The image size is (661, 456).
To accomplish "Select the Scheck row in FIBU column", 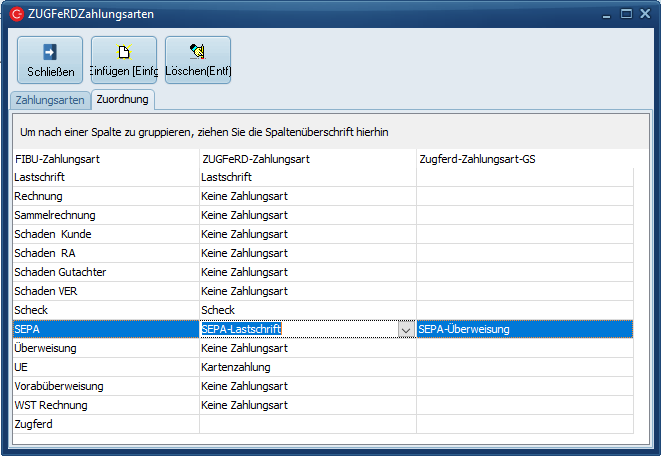I will coord(106,310).
